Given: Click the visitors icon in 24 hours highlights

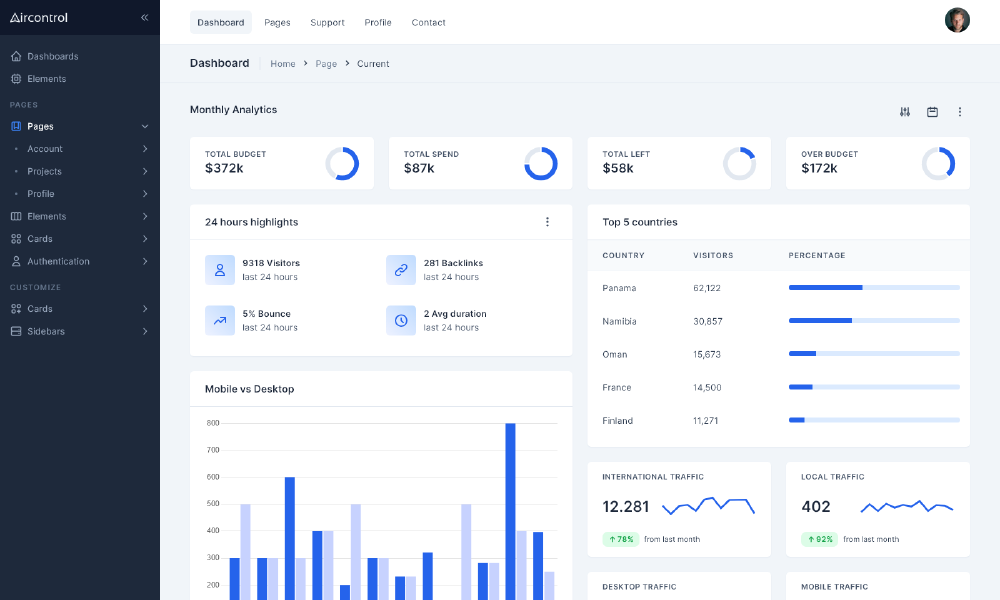Looking at the screenshot, I should click(x=220, y=269).
